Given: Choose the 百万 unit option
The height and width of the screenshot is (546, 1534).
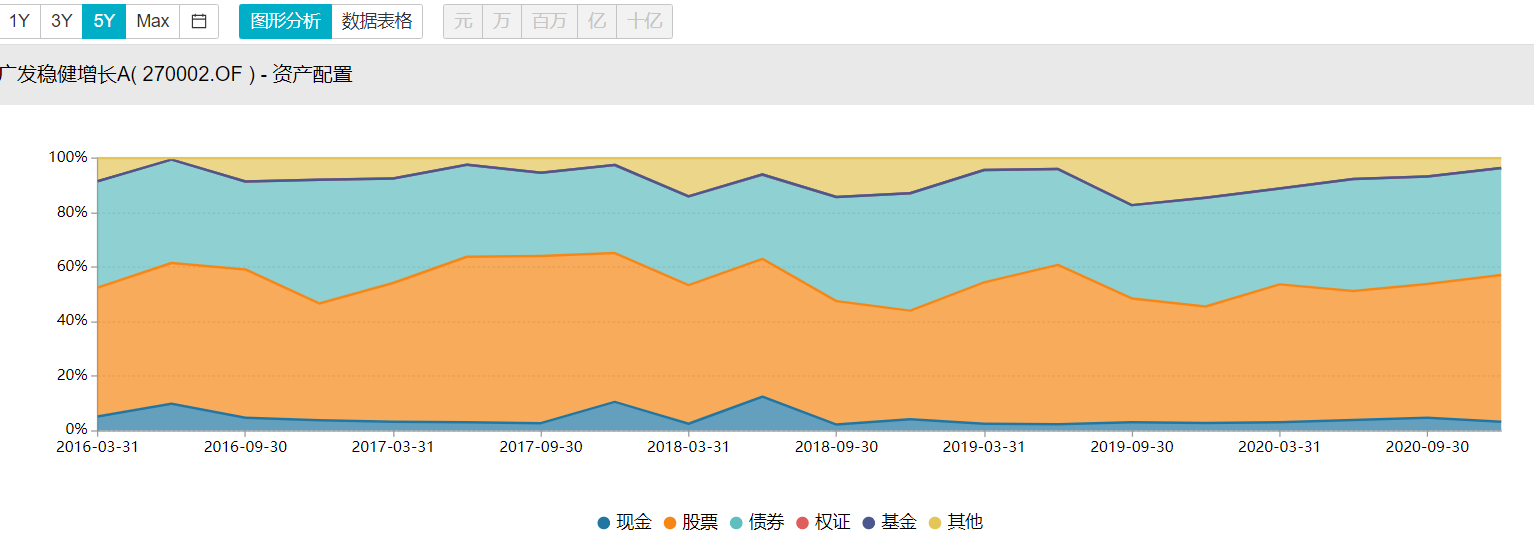Looking at the screenshot, I should [549, 21].
